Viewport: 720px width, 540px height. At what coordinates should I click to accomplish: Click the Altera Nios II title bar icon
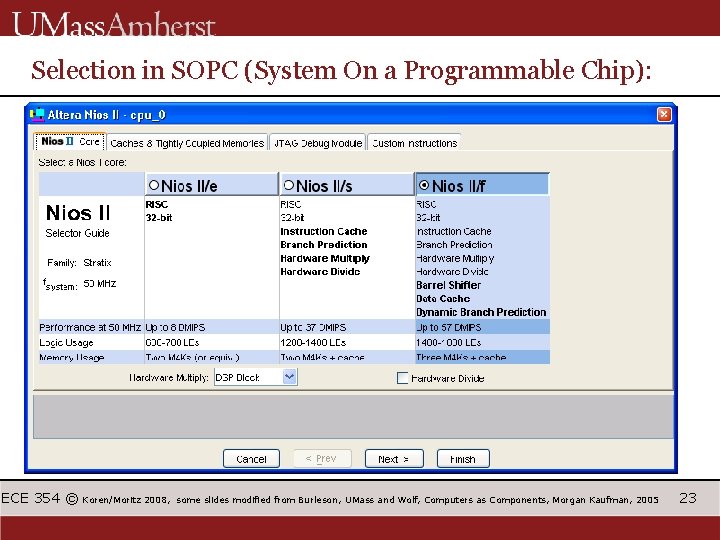pyautogui.click(x=37, y=114)
